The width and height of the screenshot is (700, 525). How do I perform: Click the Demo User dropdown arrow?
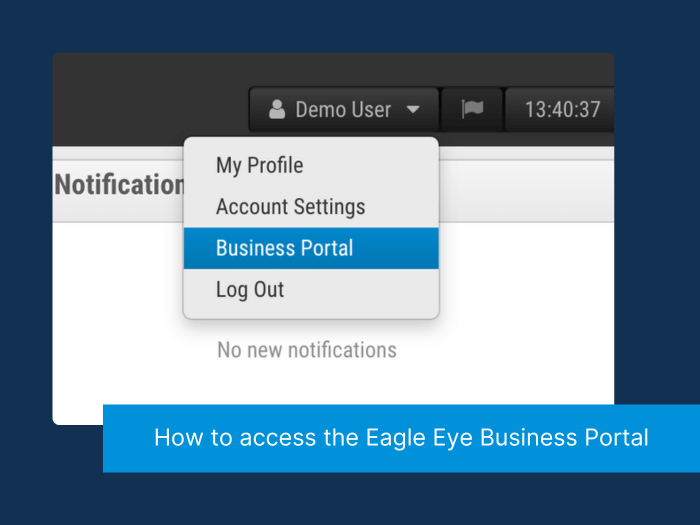(x=413, y=109)
